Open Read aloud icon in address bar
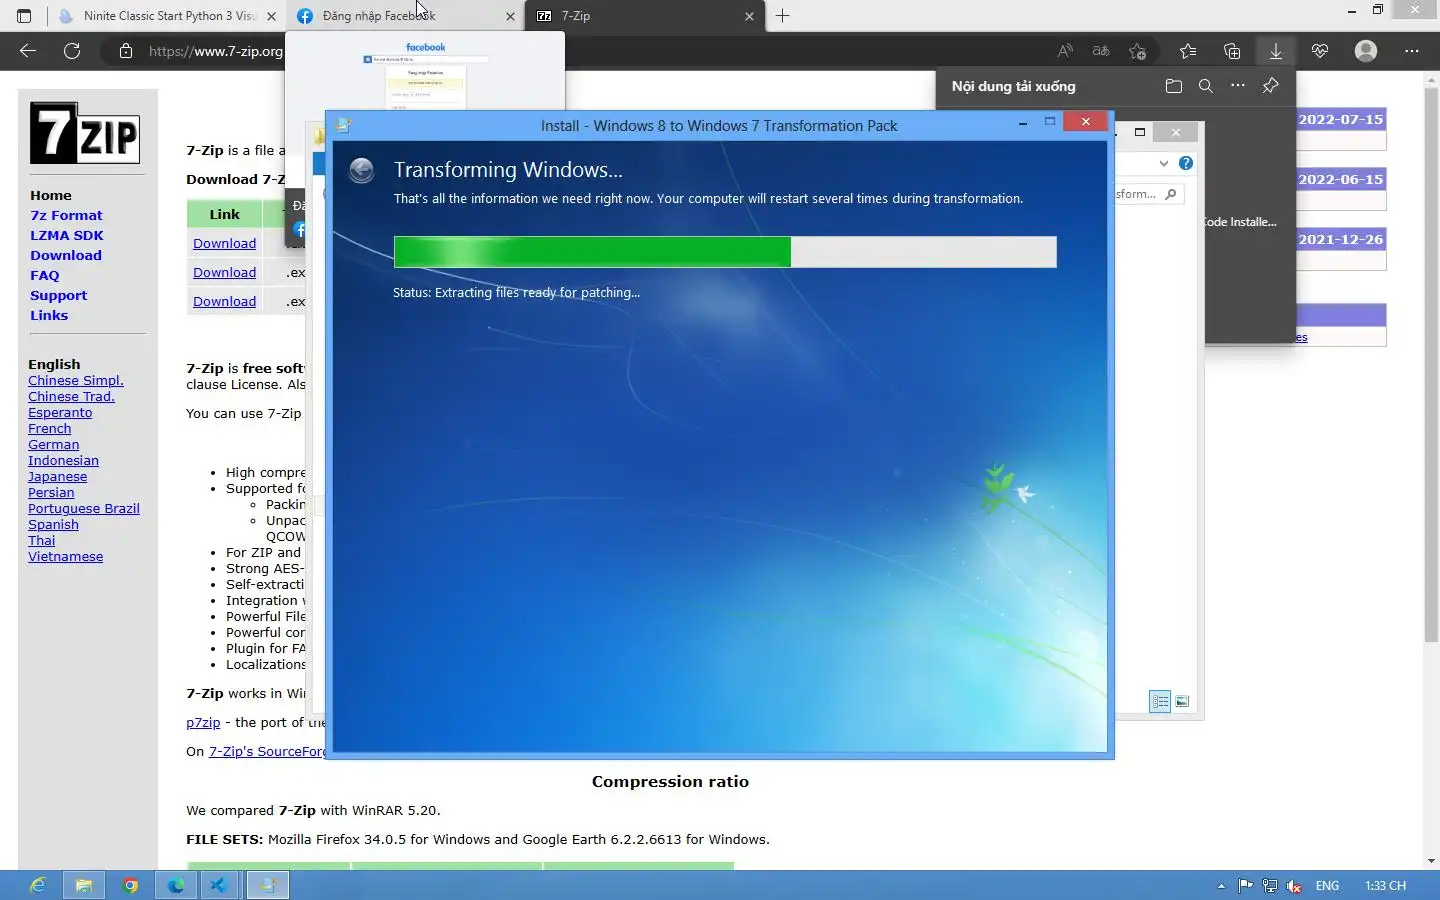 click(x=1065, y=51)
